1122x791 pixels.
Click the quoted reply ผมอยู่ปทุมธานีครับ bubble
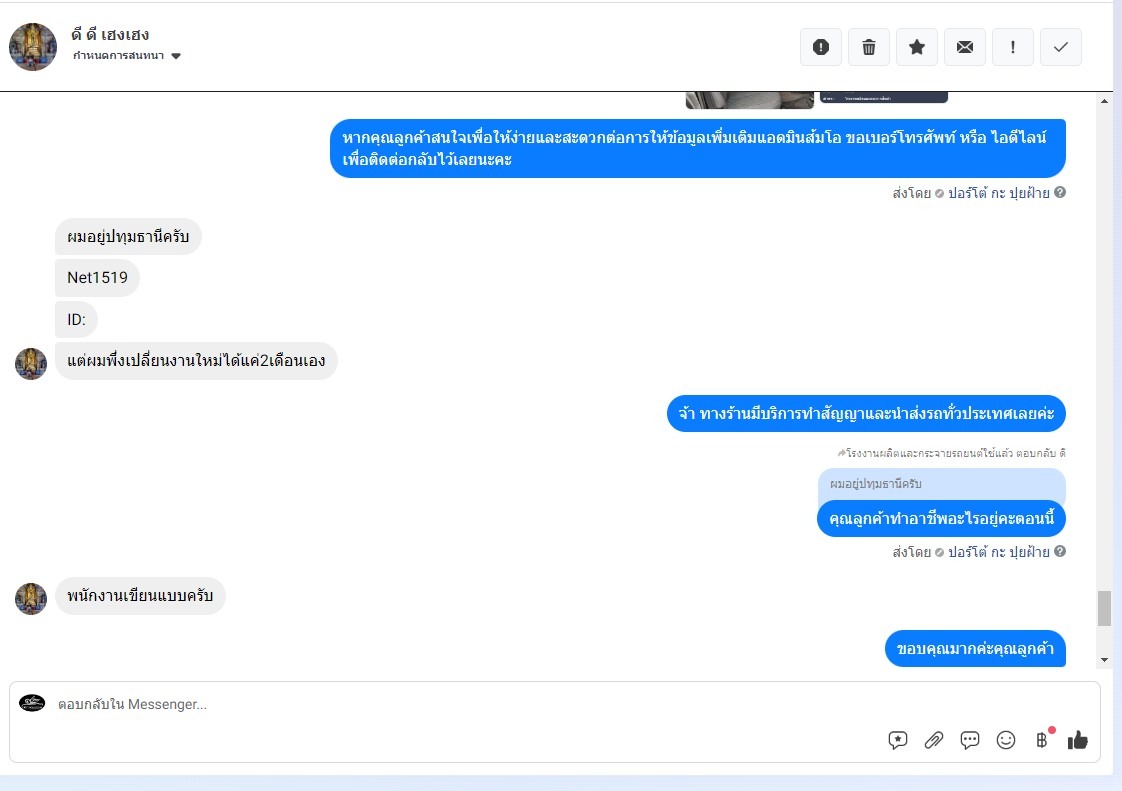(942, 485)
